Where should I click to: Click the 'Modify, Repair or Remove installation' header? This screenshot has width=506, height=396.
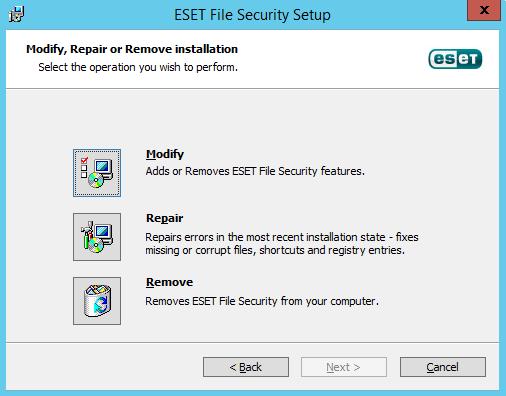pos(132,49)
